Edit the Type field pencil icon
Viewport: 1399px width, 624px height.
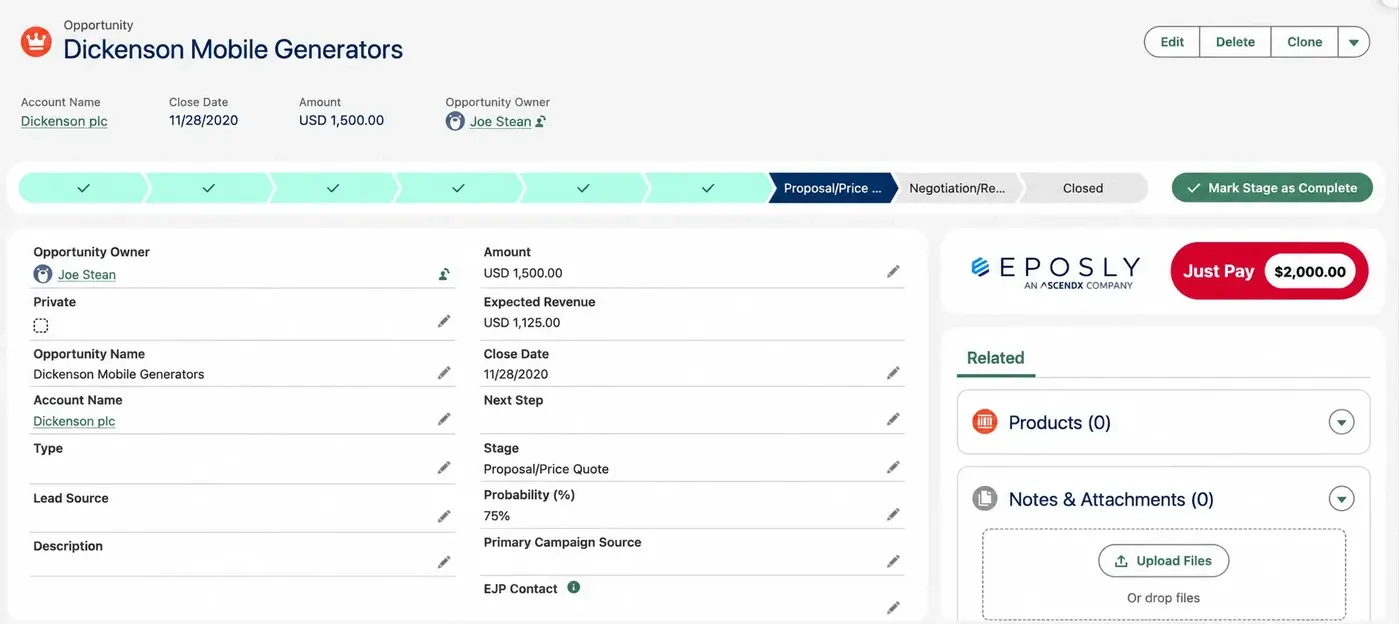pyautogui.click(x=444, y=467)
